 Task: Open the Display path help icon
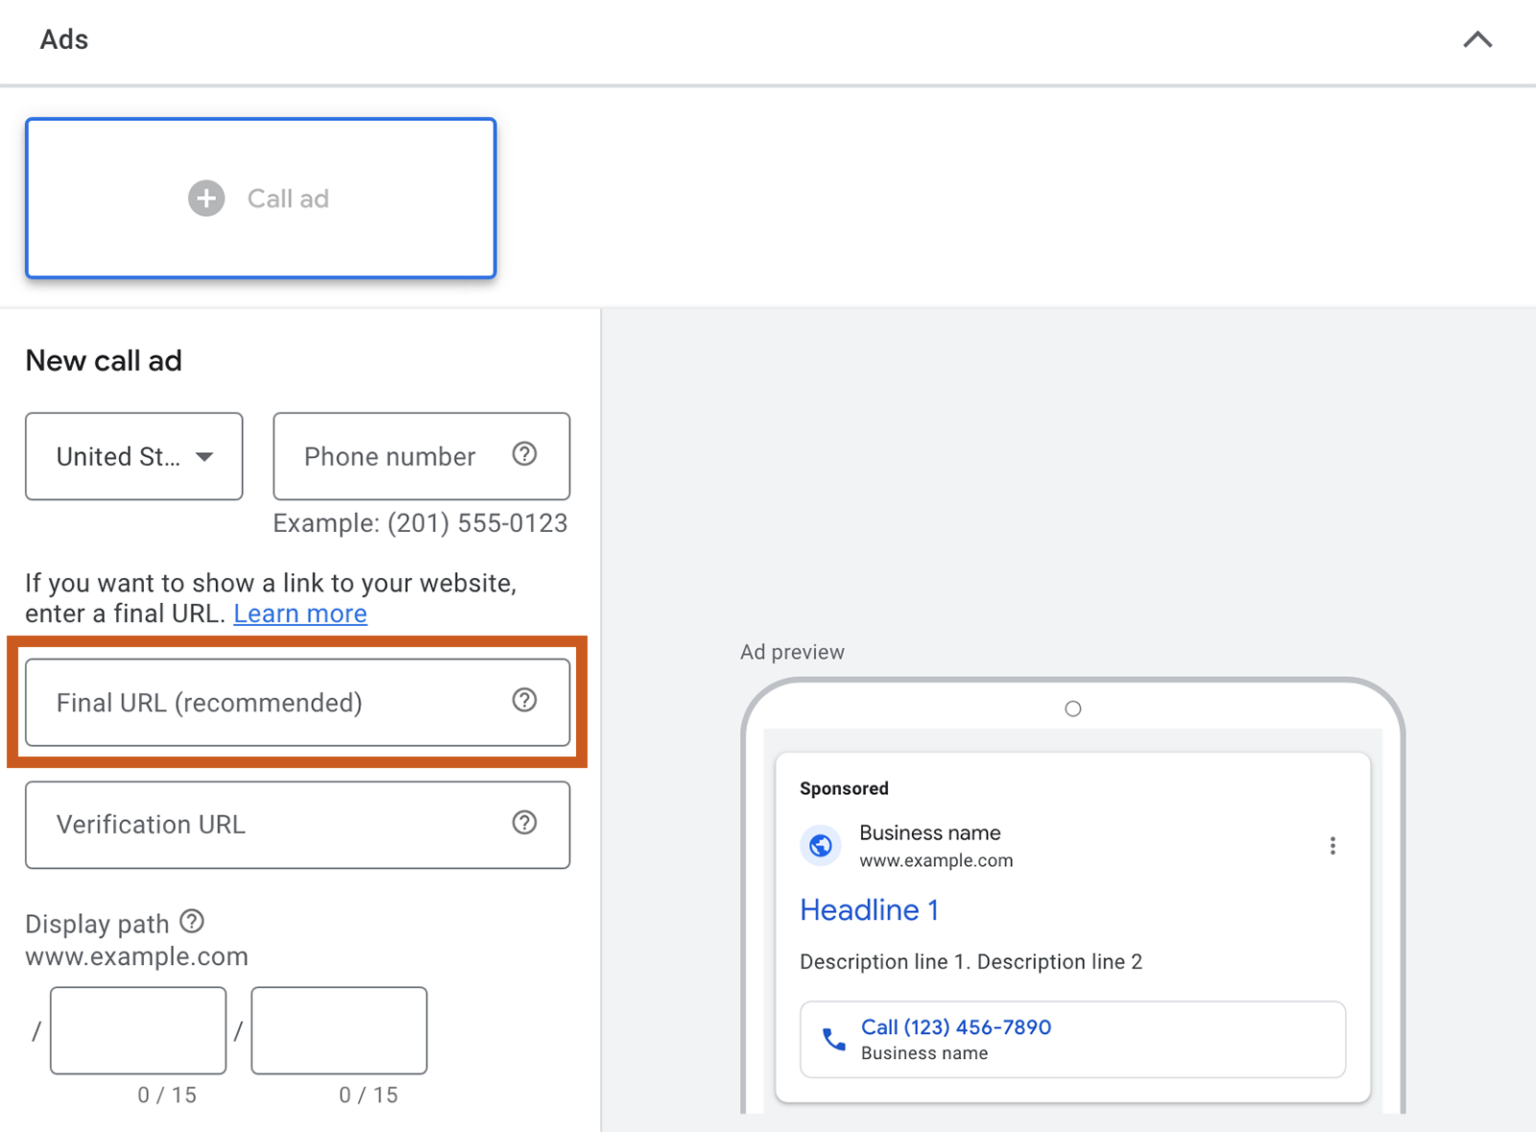(x=191, y=921)
